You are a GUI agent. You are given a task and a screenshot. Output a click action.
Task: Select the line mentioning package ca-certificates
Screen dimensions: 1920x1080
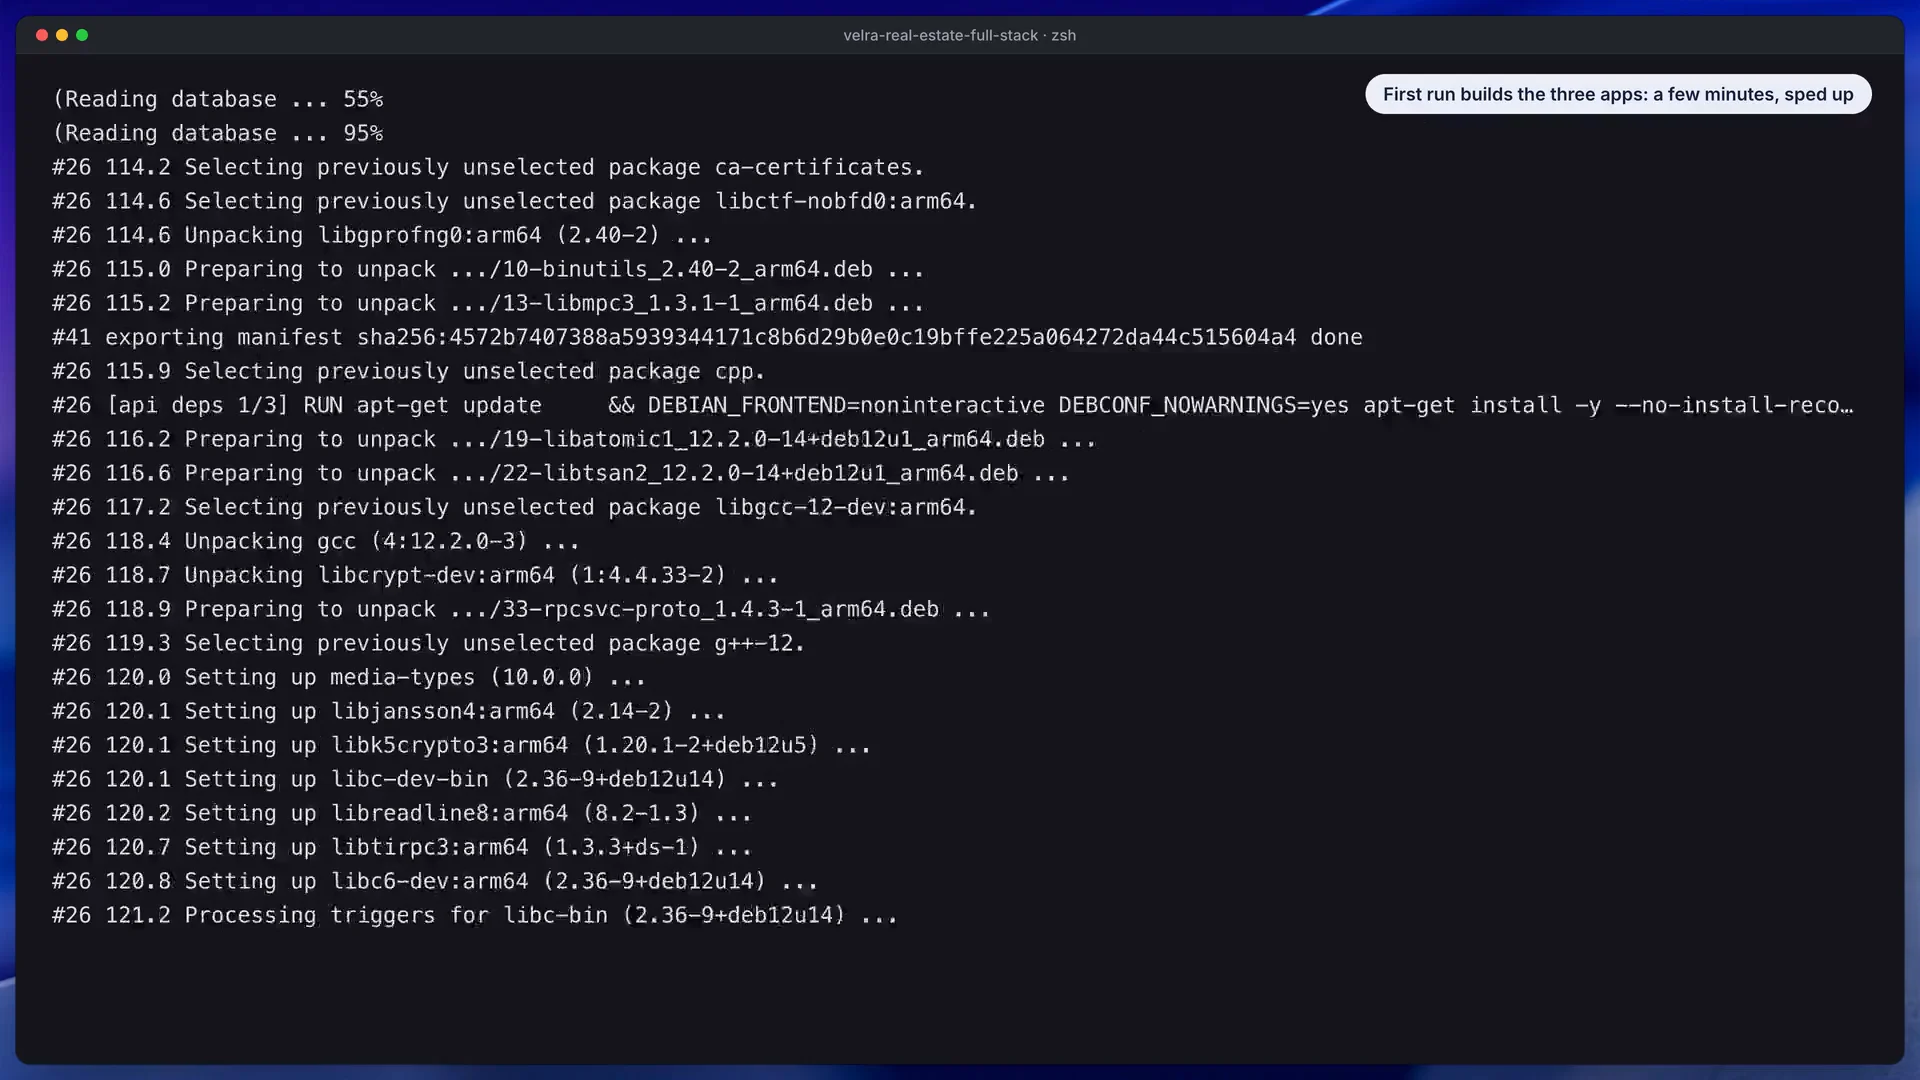point(488,167)
